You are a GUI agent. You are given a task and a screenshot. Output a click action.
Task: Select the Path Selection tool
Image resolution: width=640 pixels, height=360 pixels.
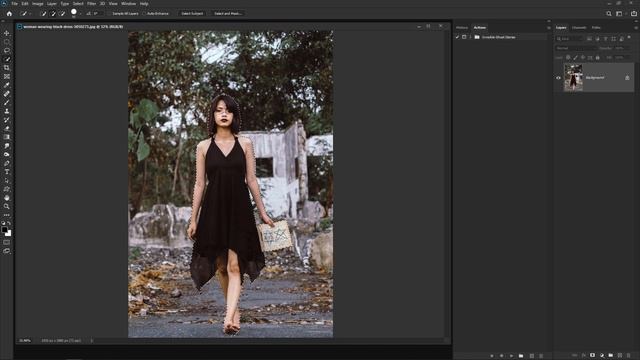click(7, 180)
